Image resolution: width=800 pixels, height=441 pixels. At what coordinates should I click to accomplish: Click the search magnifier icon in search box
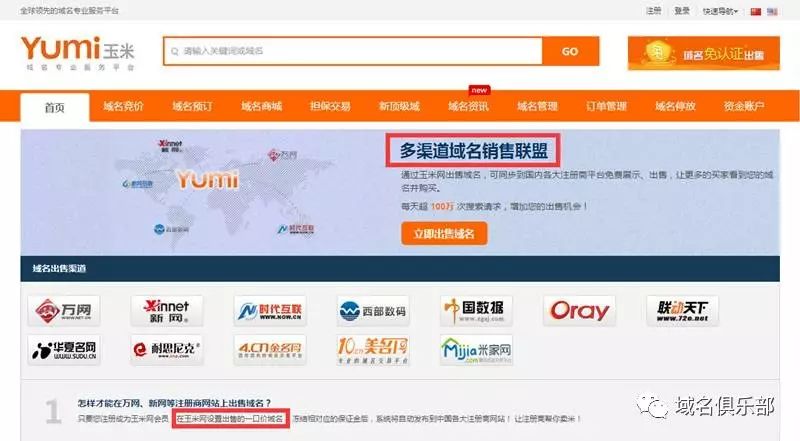(174, 52)
